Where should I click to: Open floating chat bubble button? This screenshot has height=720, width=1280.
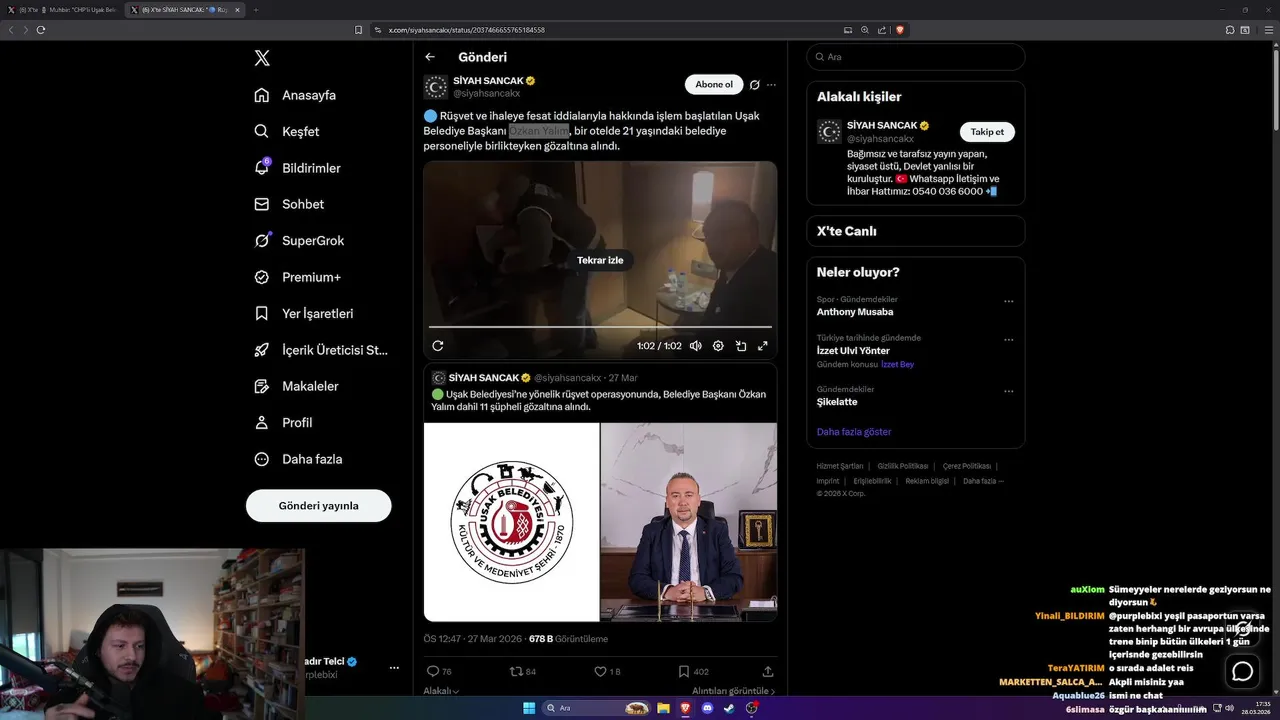coord(1242,671)
